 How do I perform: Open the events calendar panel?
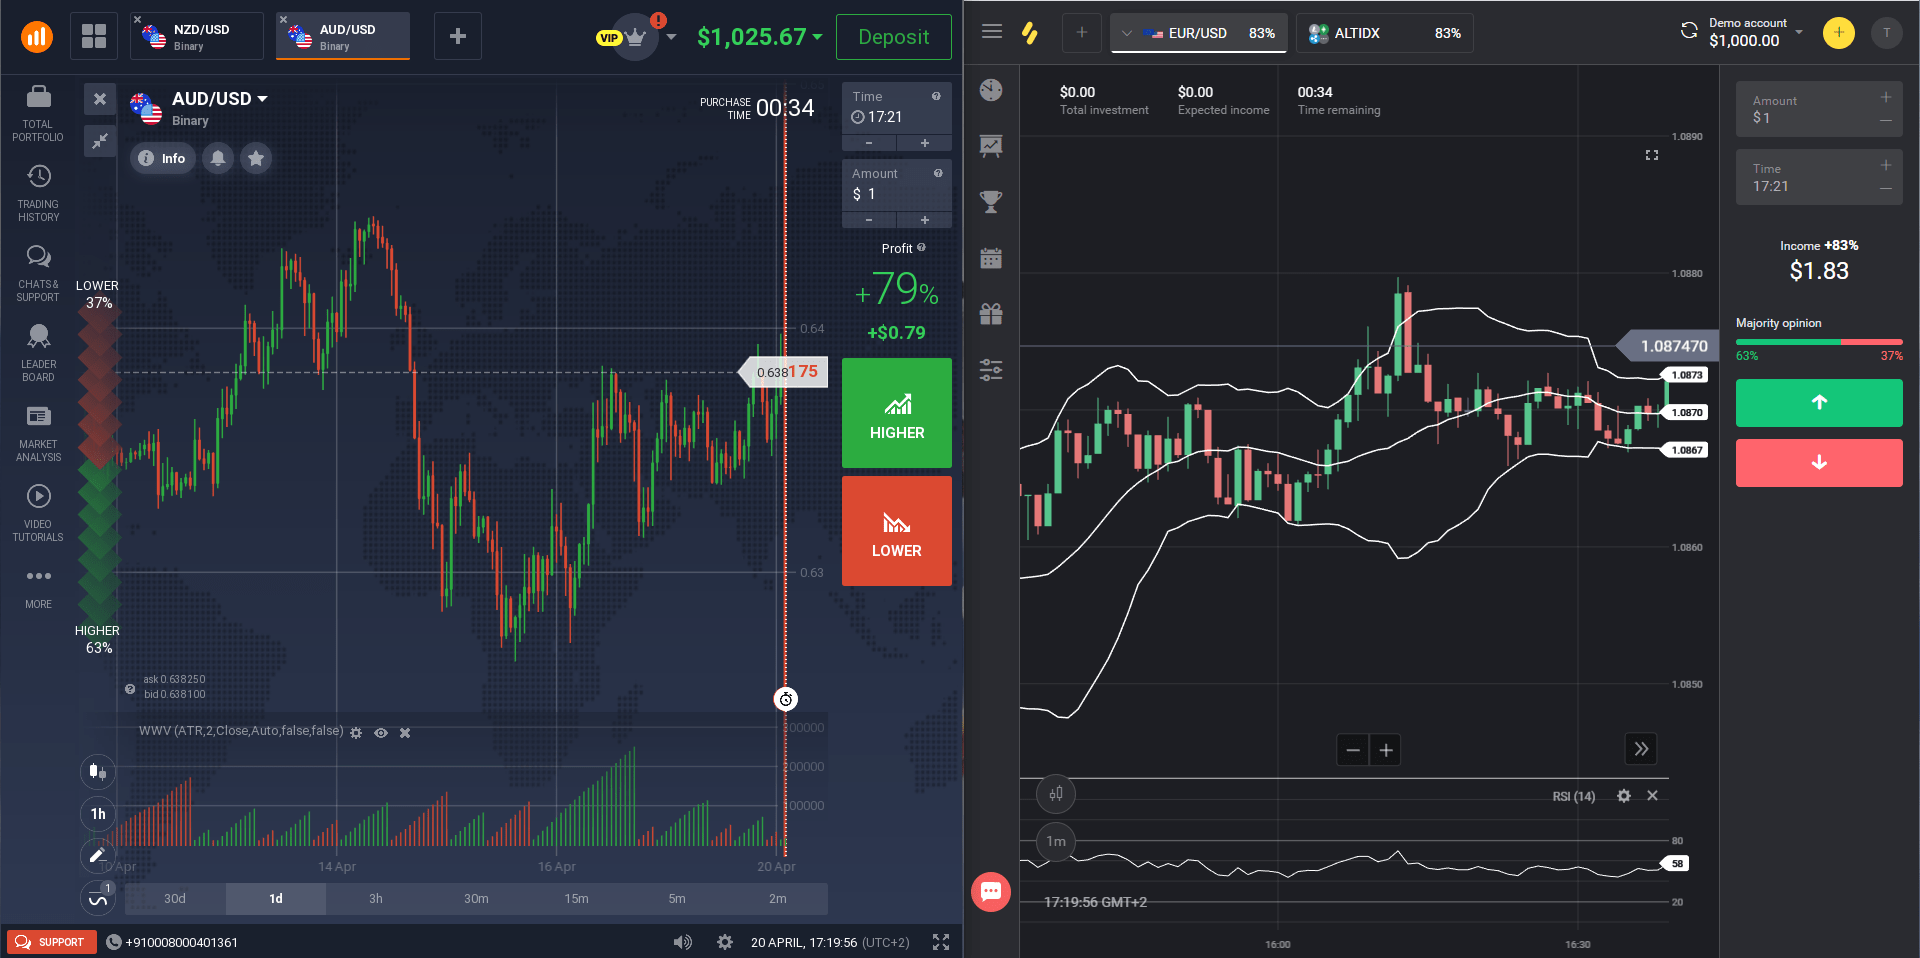click(990, 257)
